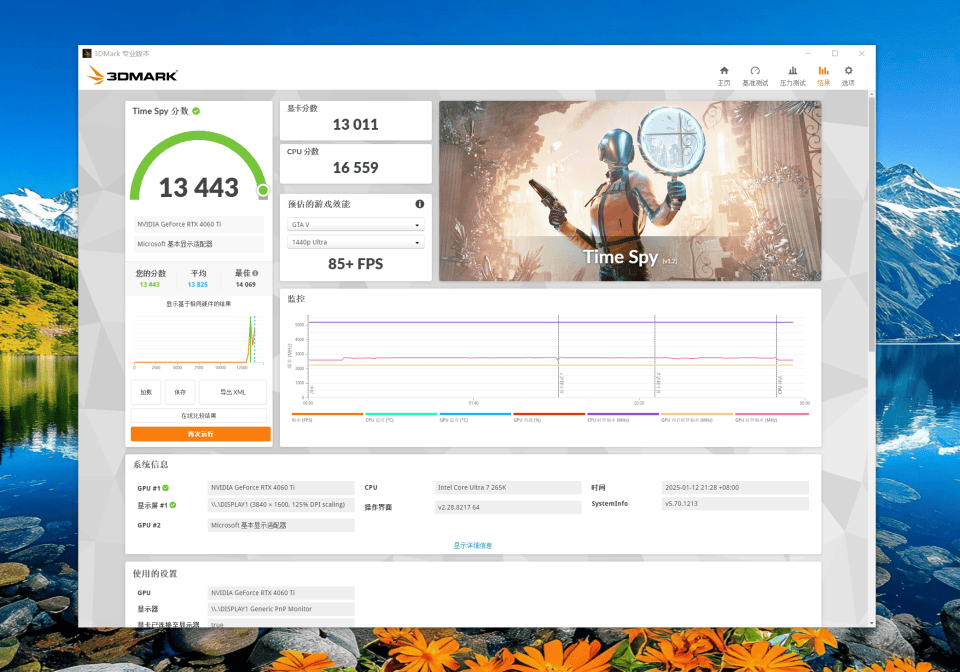
Task: Click Microsoft 基本显示适配器 under the gauge
Action: tap(199, 244)
